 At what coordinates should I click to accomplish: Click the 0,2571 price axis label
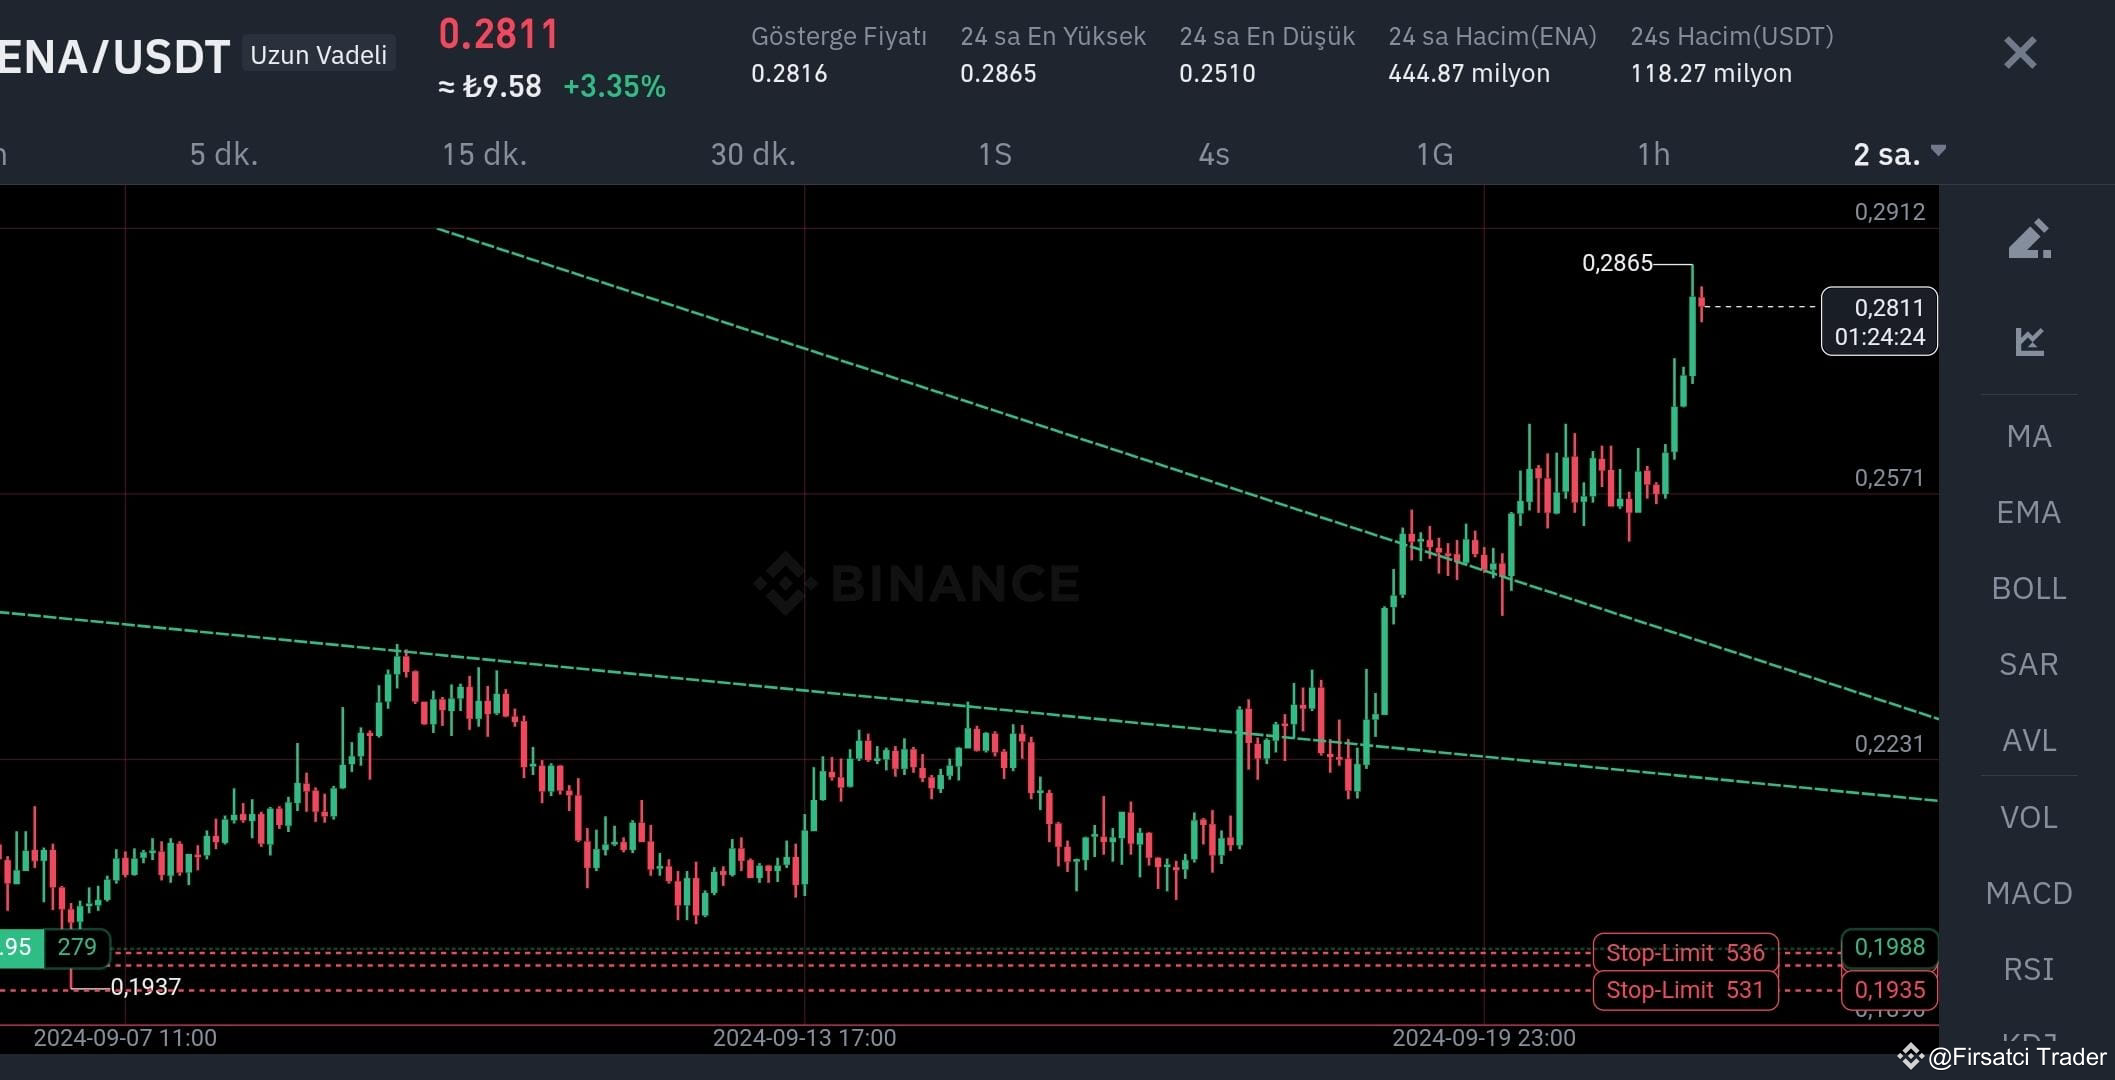point(1889,477)
